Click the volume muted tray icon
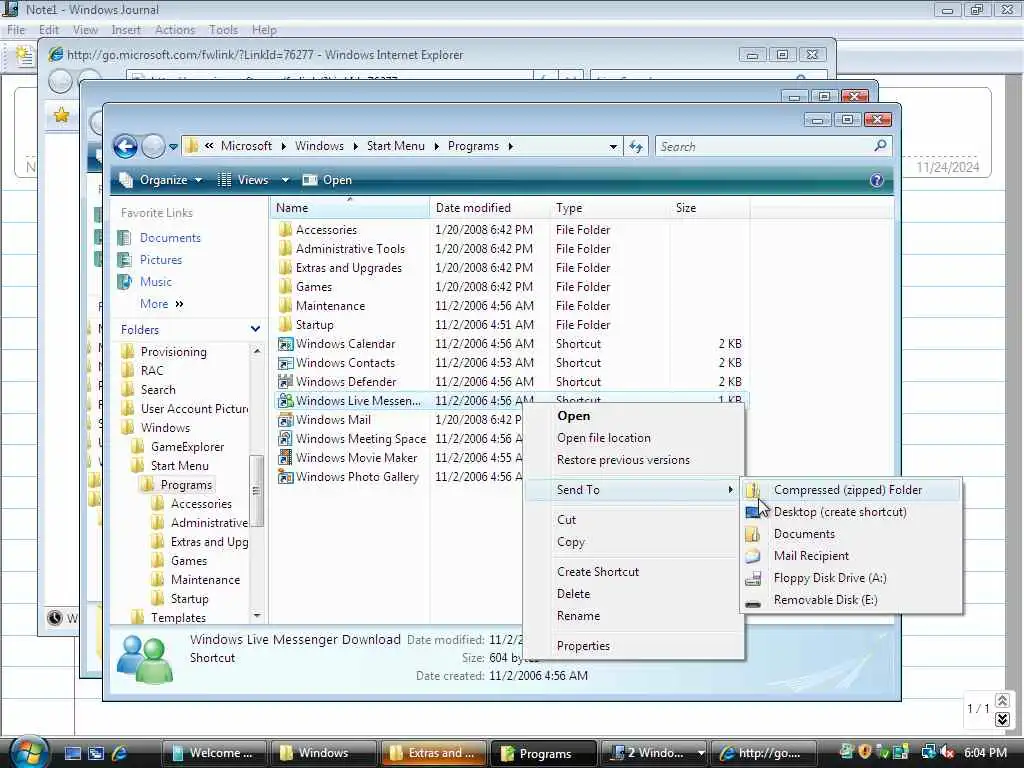 tap(948, 752)
